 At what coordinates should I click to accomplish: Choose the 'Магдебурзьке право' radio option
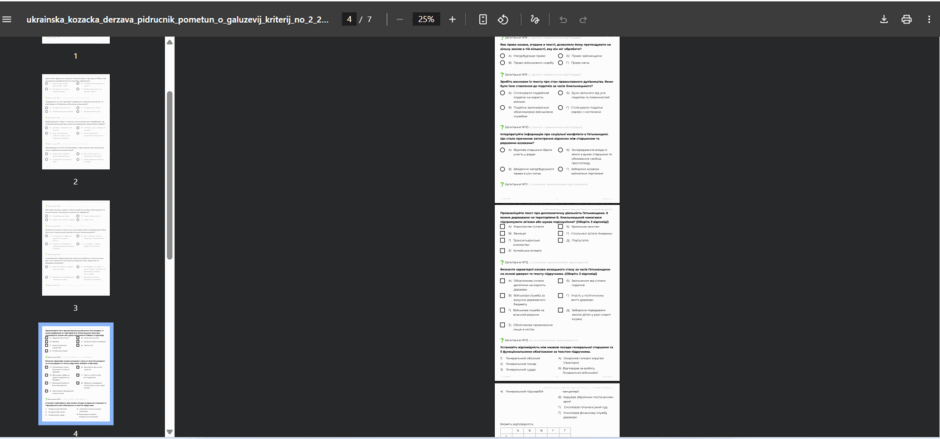[502, 55]
